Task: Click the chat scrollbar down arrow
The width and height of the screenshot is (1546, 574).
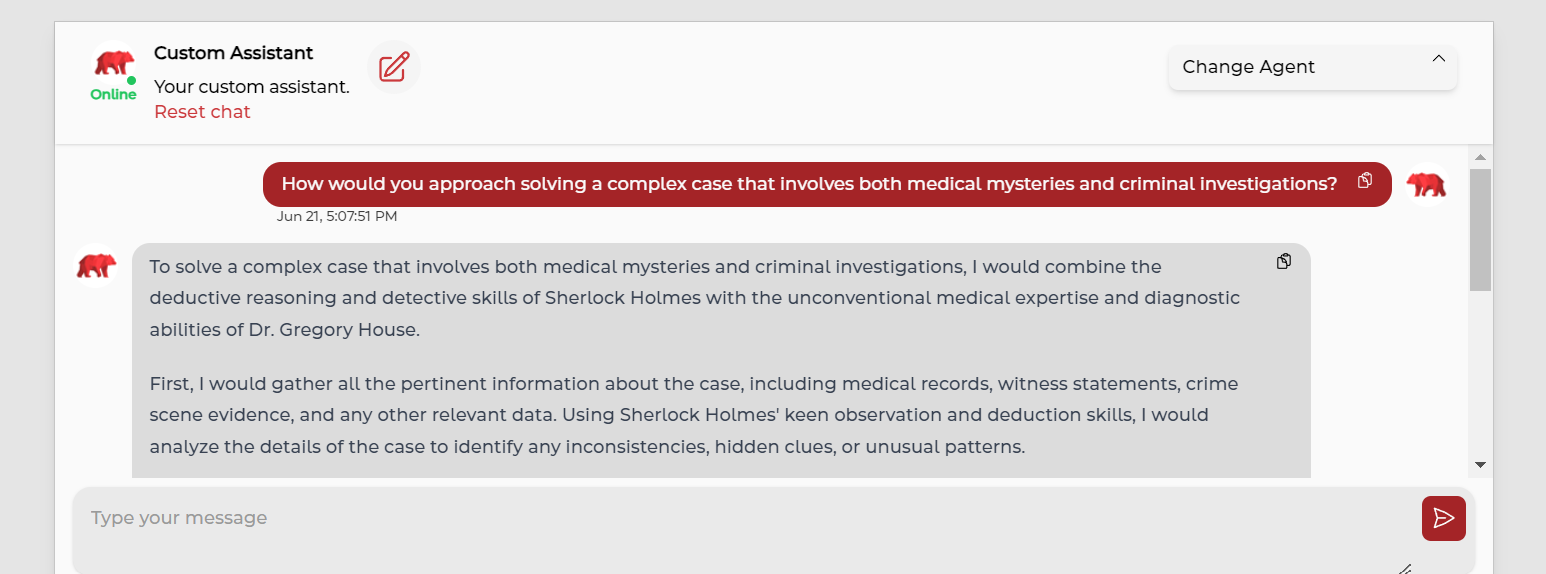Action: point(1480,465)
